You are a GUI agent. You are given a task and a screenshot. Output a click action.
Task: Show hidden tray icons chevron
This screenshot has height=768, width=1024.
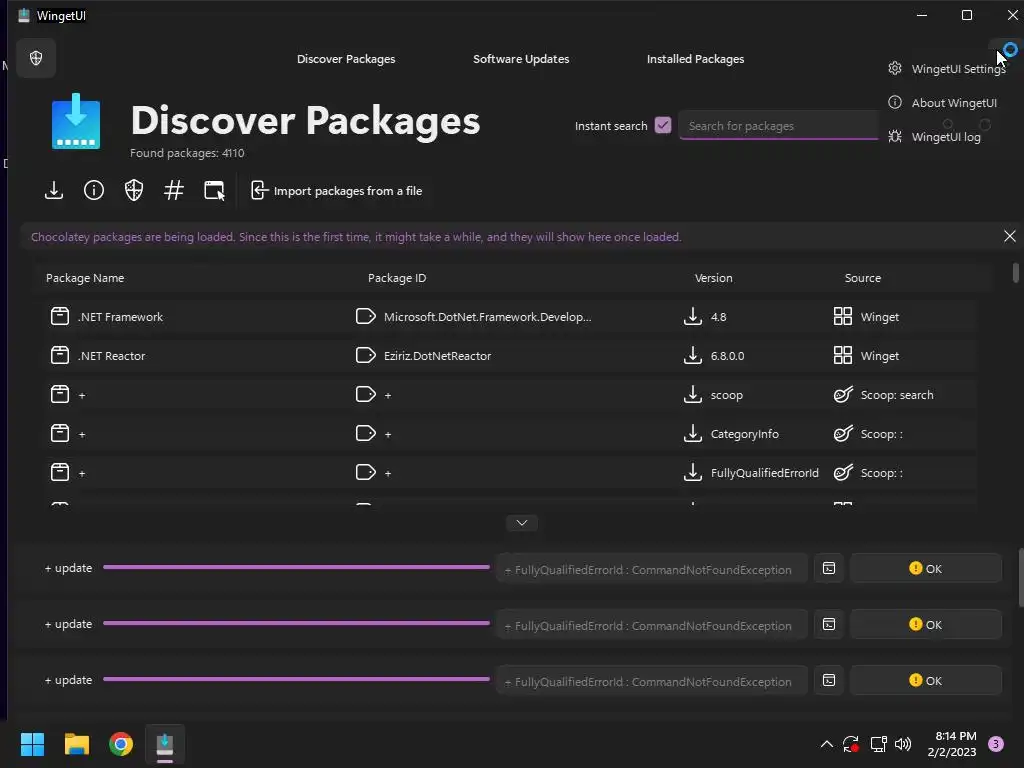tap(826, 744)
